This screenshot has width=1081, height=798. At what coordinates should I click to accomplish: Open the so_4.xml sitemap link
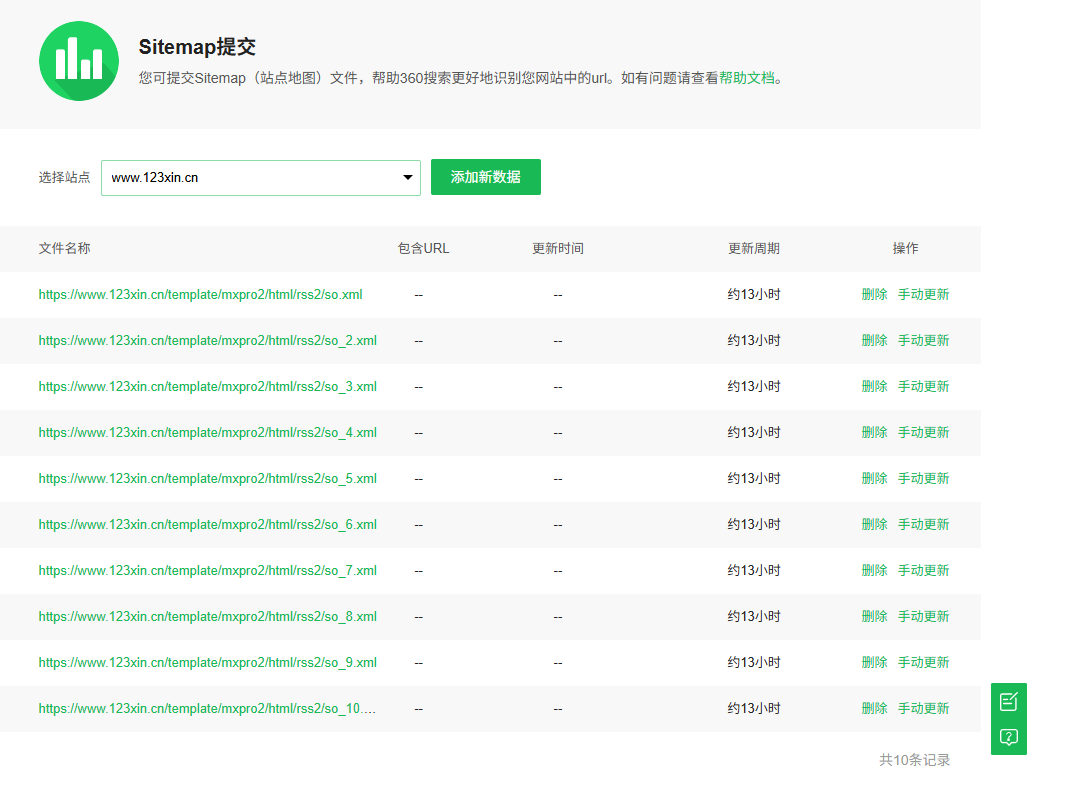(x=208, y=433)
